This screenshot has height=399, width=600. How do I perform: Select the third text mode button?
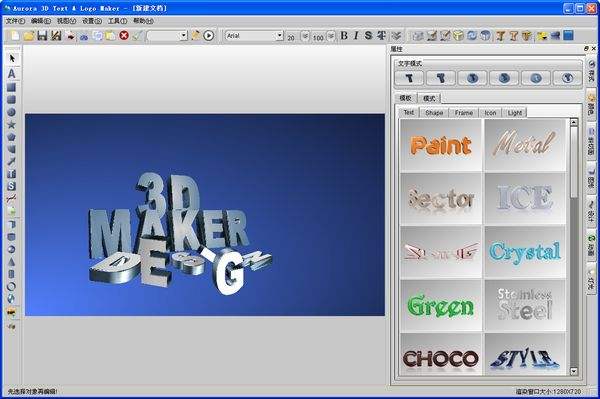point(473,78)
